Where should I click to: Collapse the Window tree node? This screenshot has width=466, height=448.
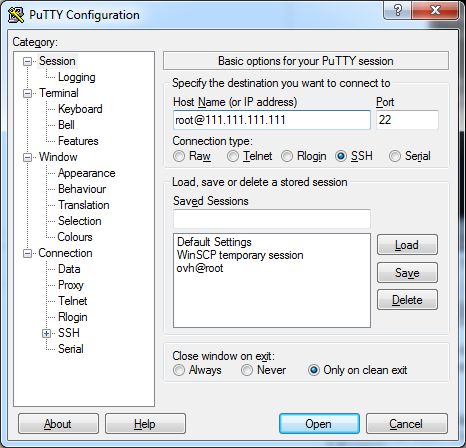(27, 157)
